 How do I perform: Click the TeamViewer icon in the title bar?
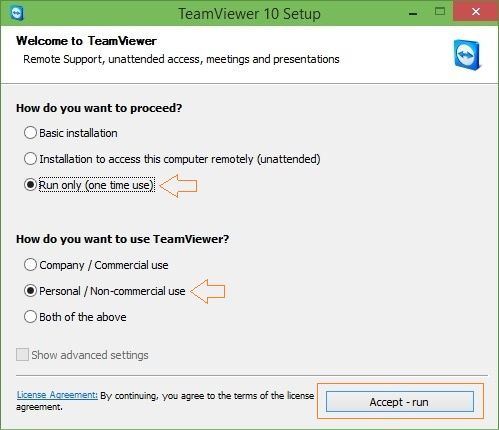(17, 13)
